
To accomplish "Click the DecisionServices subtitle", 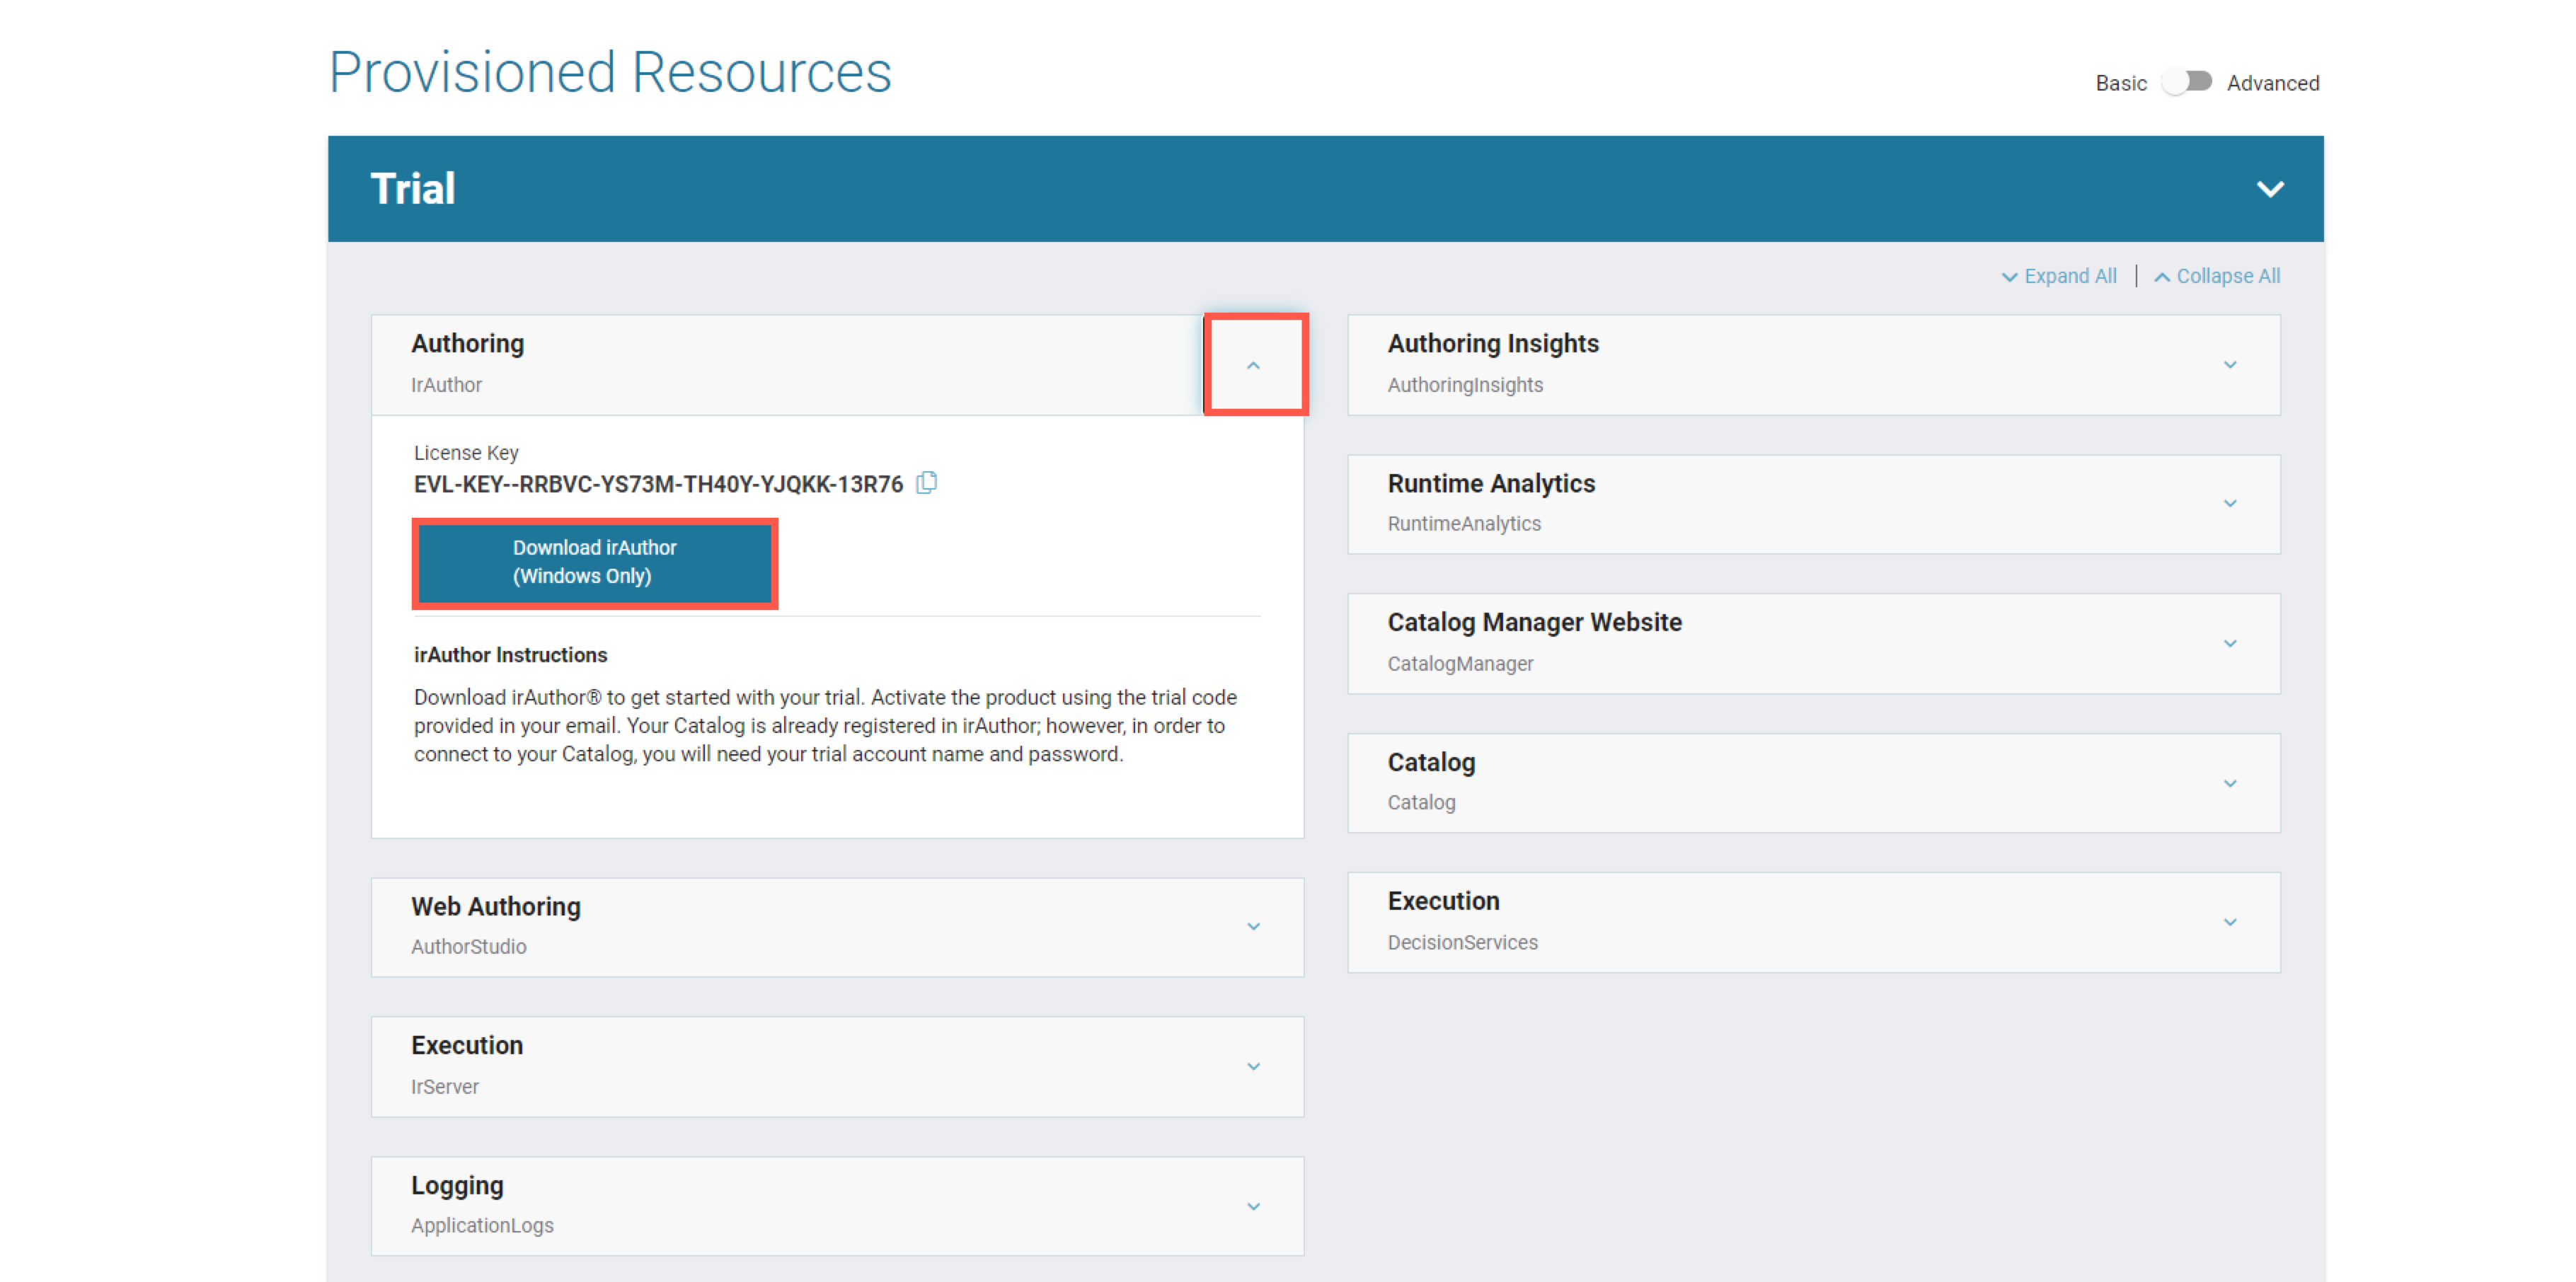I will [x=1462, y=943].
